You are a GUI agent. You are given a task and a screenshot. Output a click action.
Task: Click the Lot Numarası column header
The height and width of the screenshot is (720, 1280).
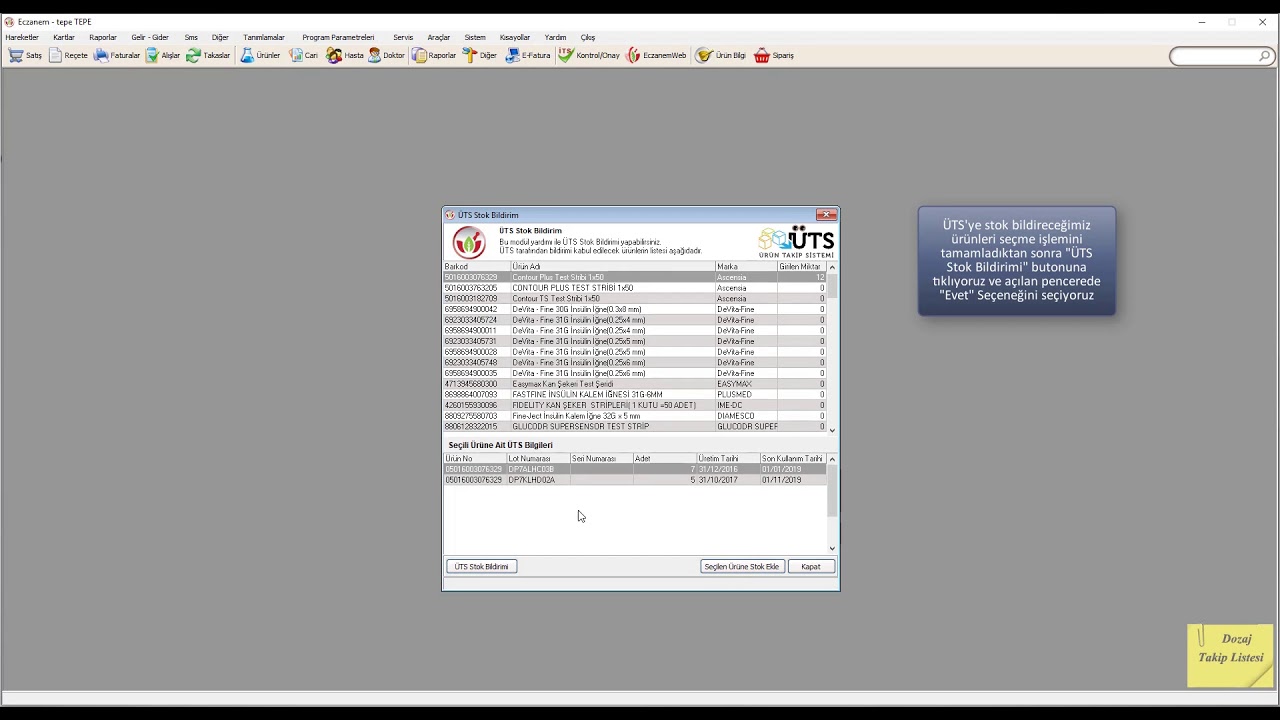coord(538,459)
